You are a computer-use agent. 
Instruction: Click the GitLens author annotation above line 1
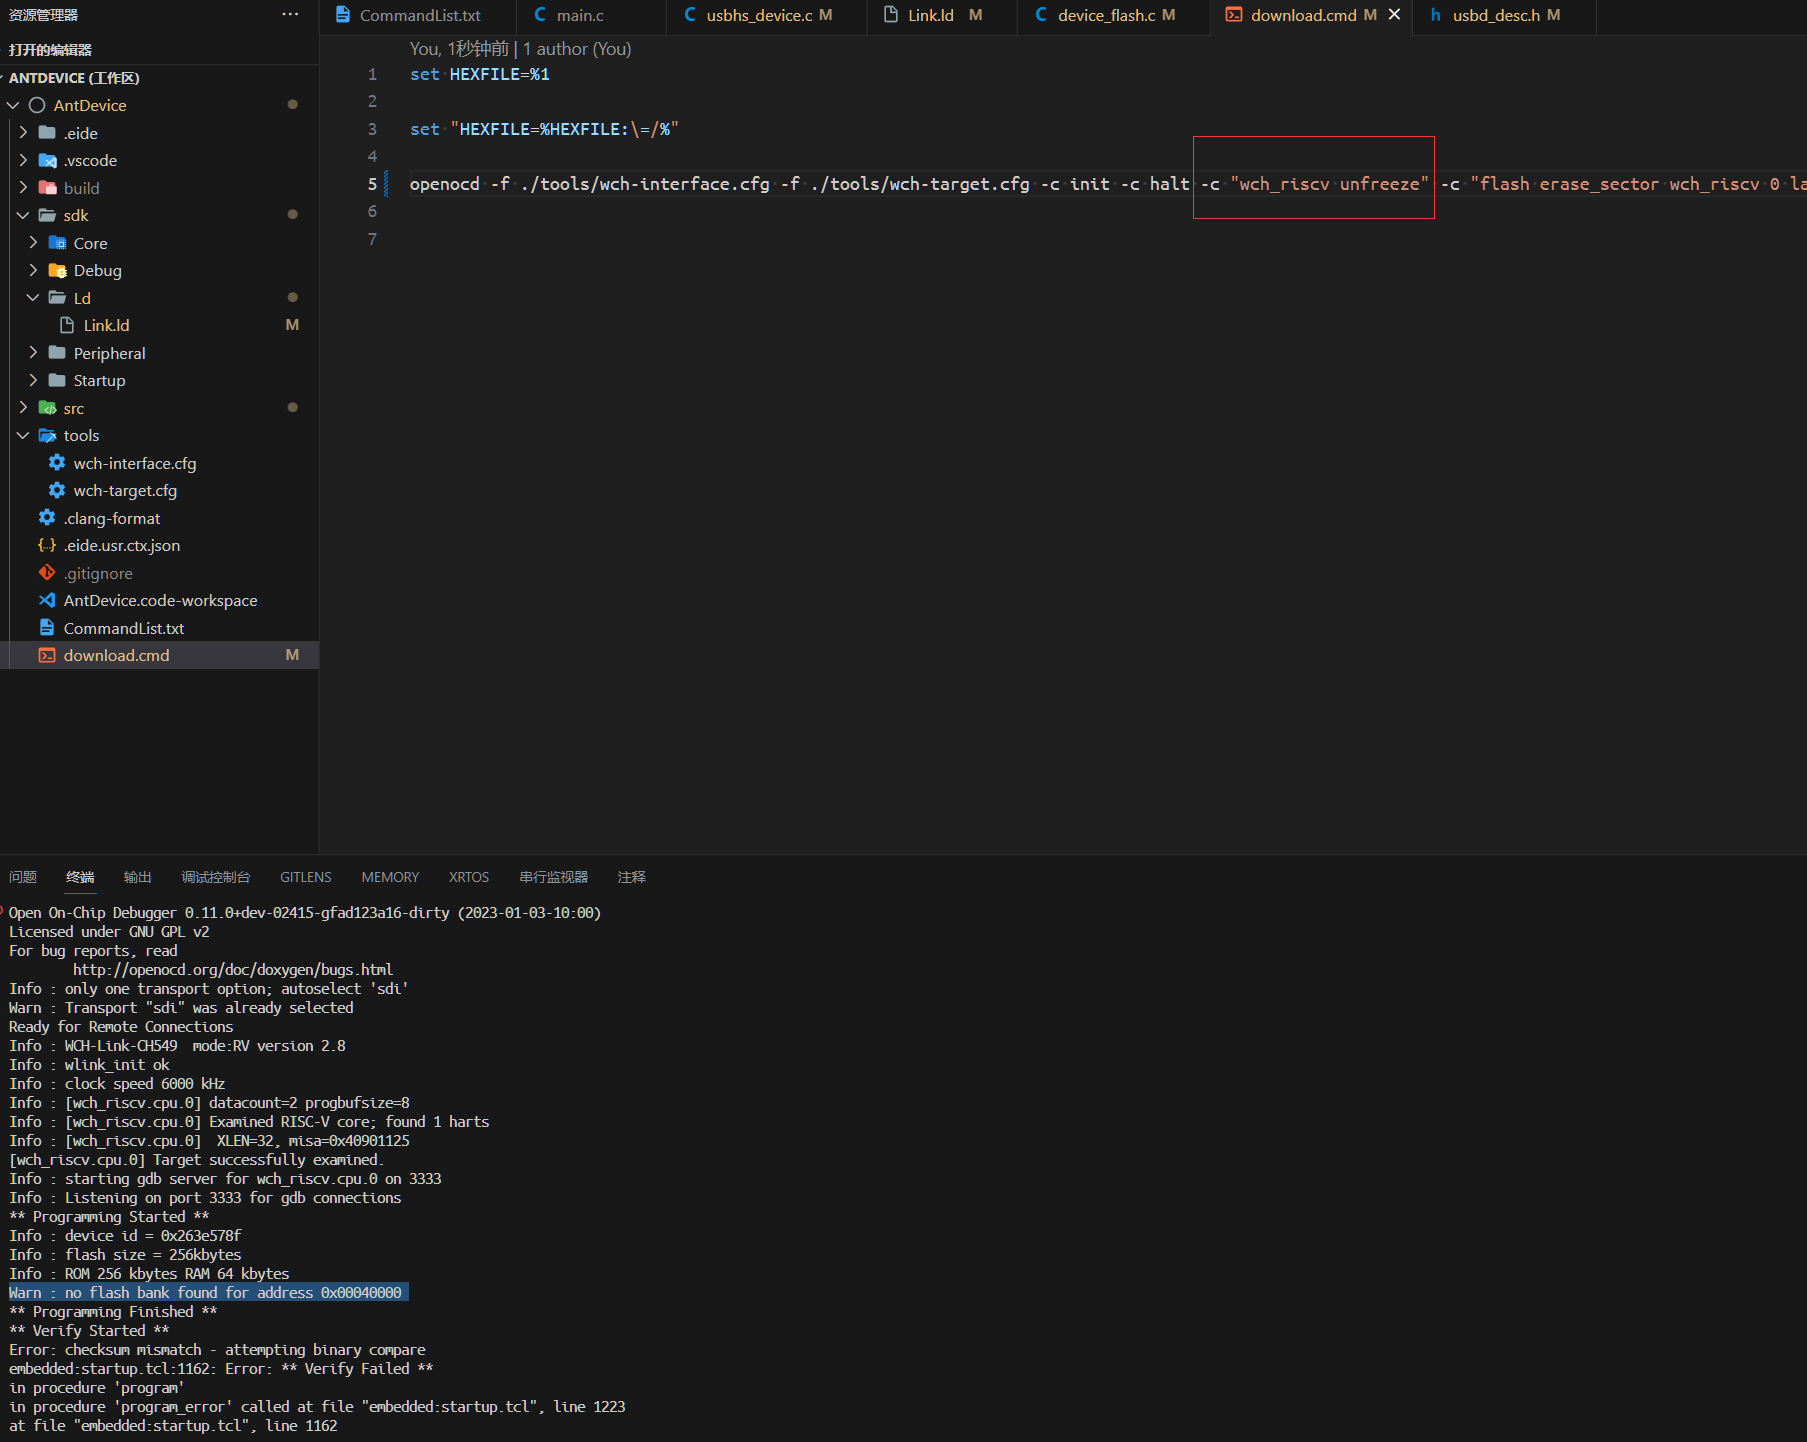520,49
